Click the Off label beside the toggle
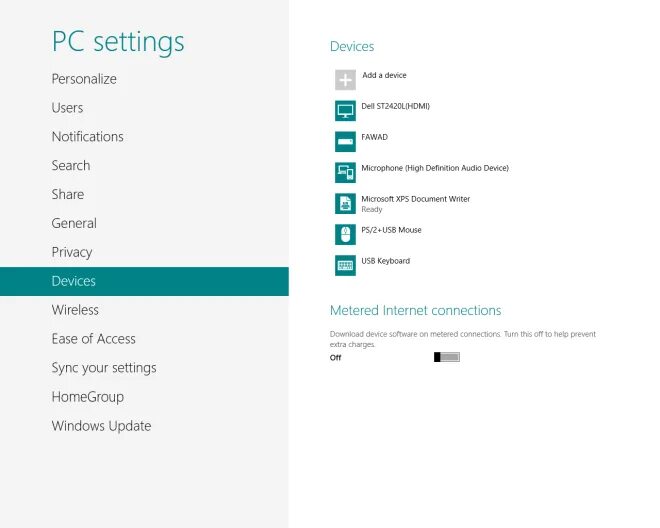This screenshot has width=660, height=528. tap(335, 357)
